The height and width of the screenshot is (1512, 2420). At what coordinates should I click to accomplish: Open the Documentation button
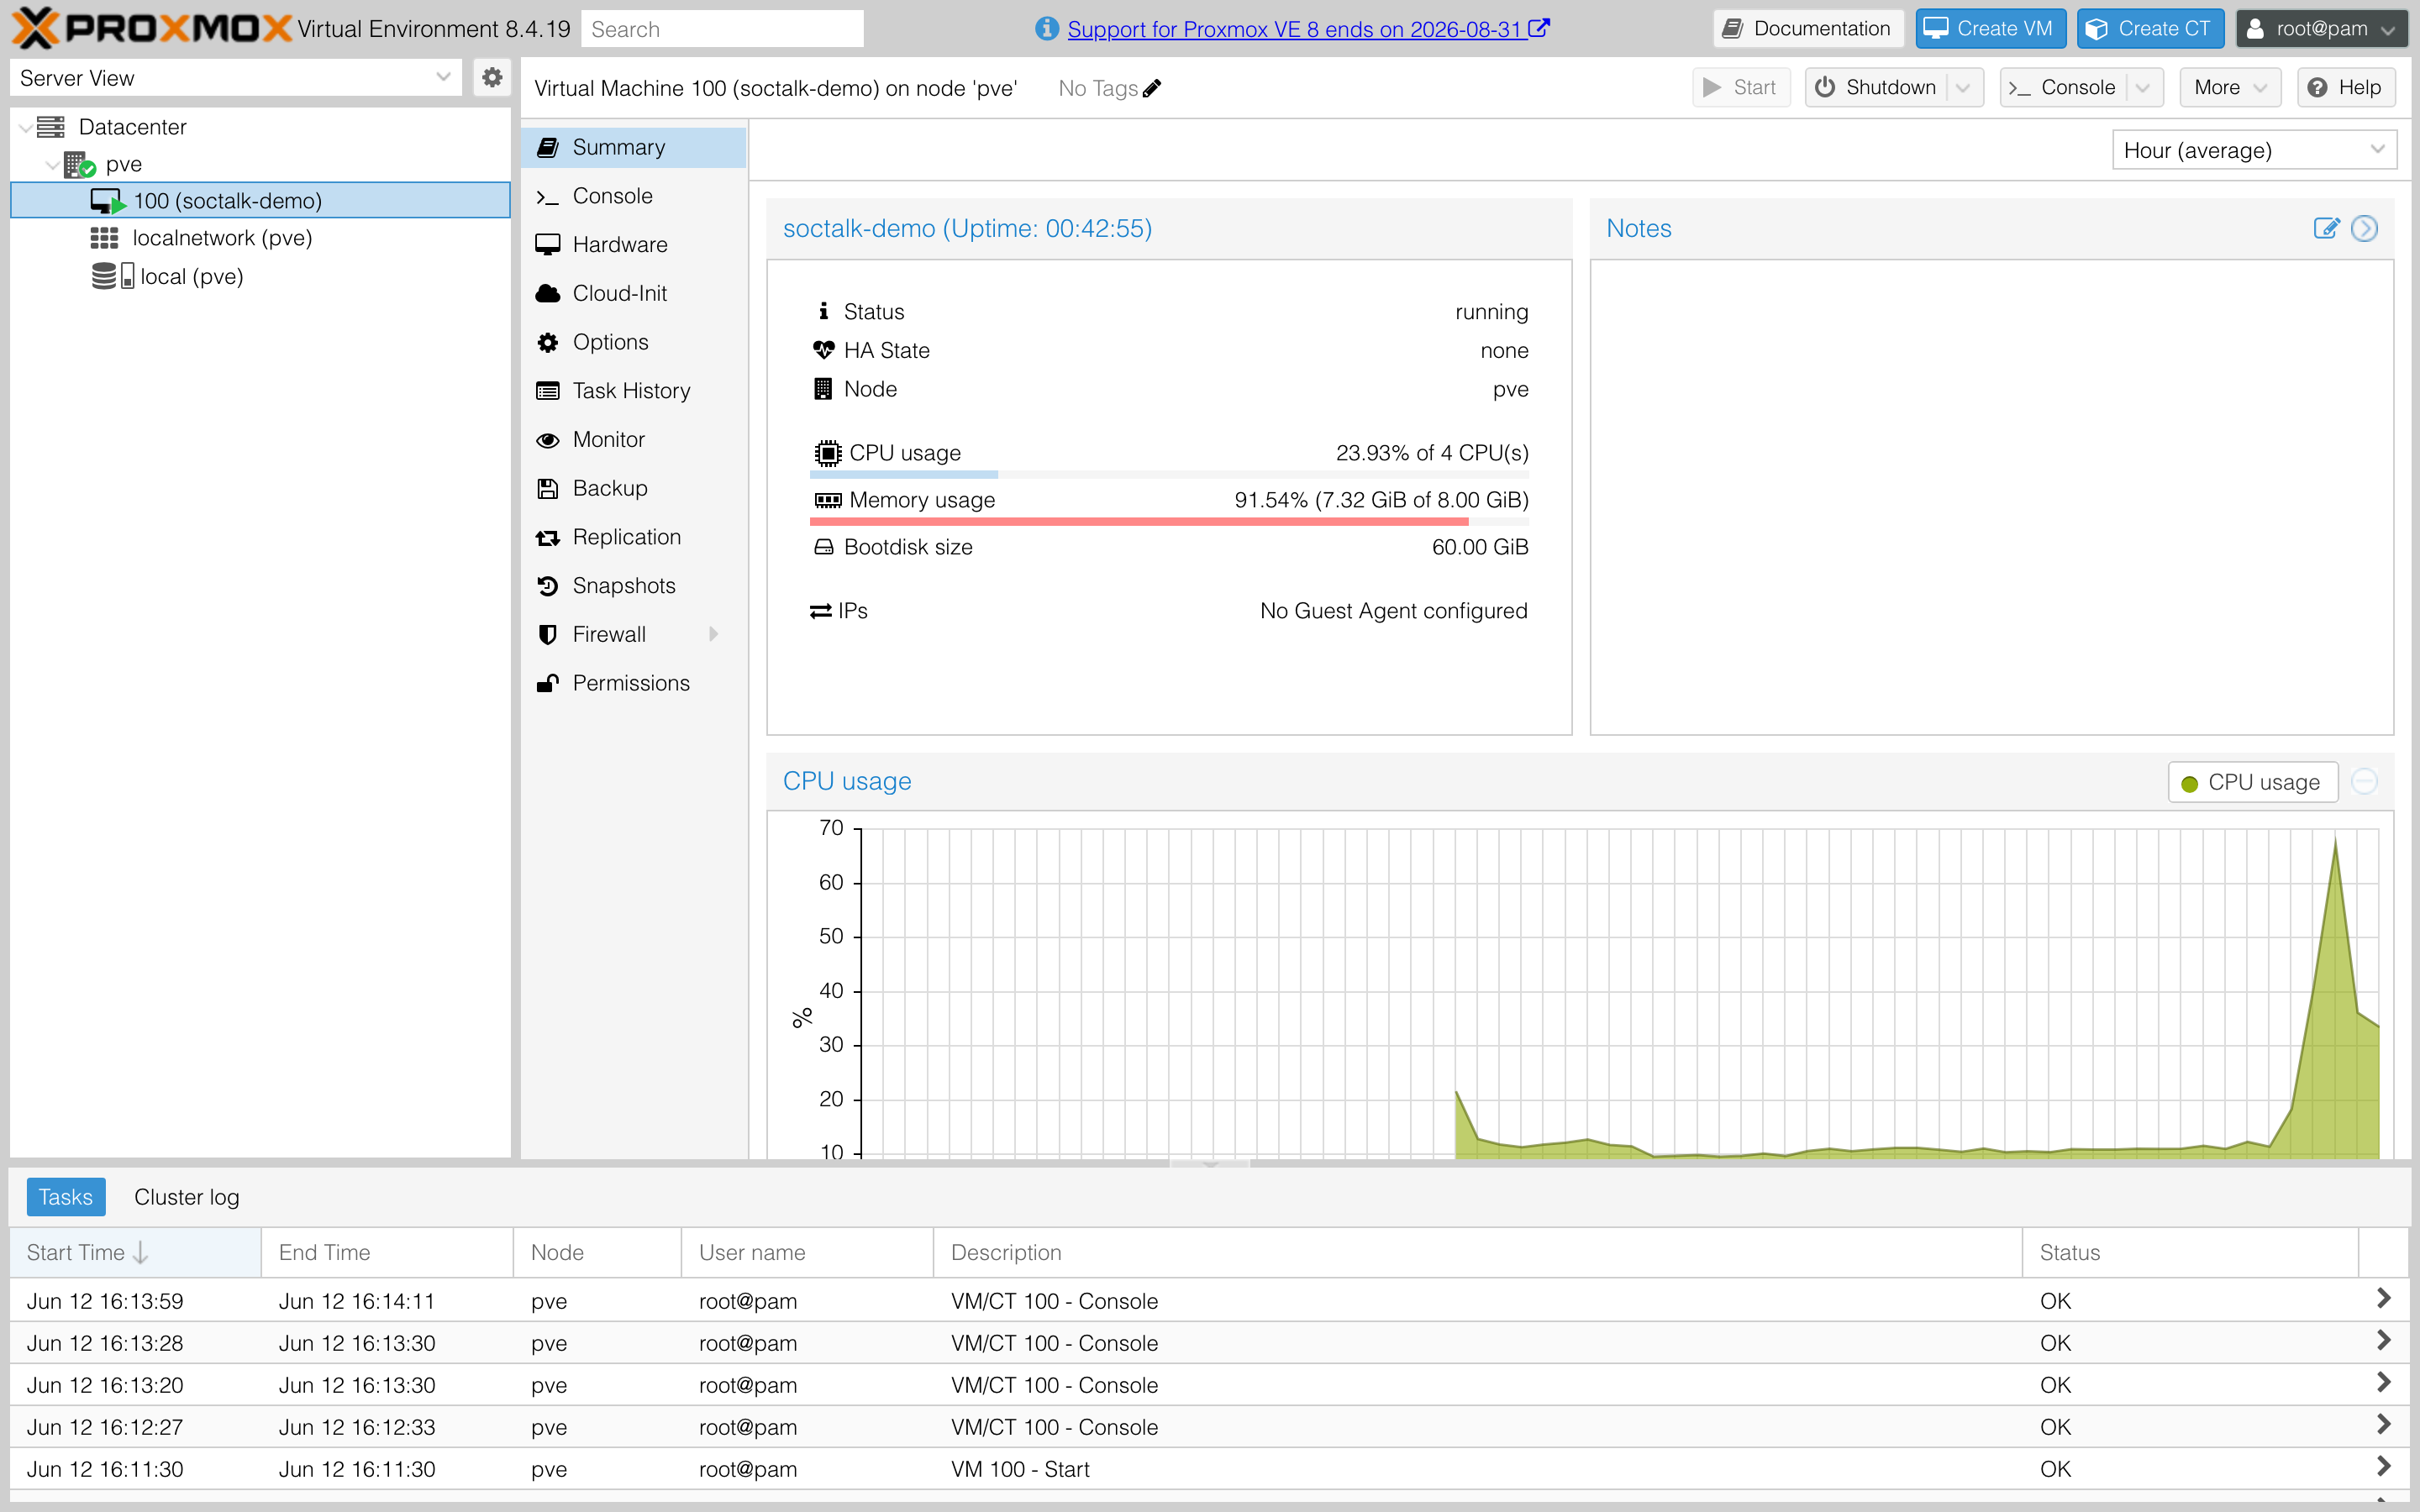click(1808, 28)
